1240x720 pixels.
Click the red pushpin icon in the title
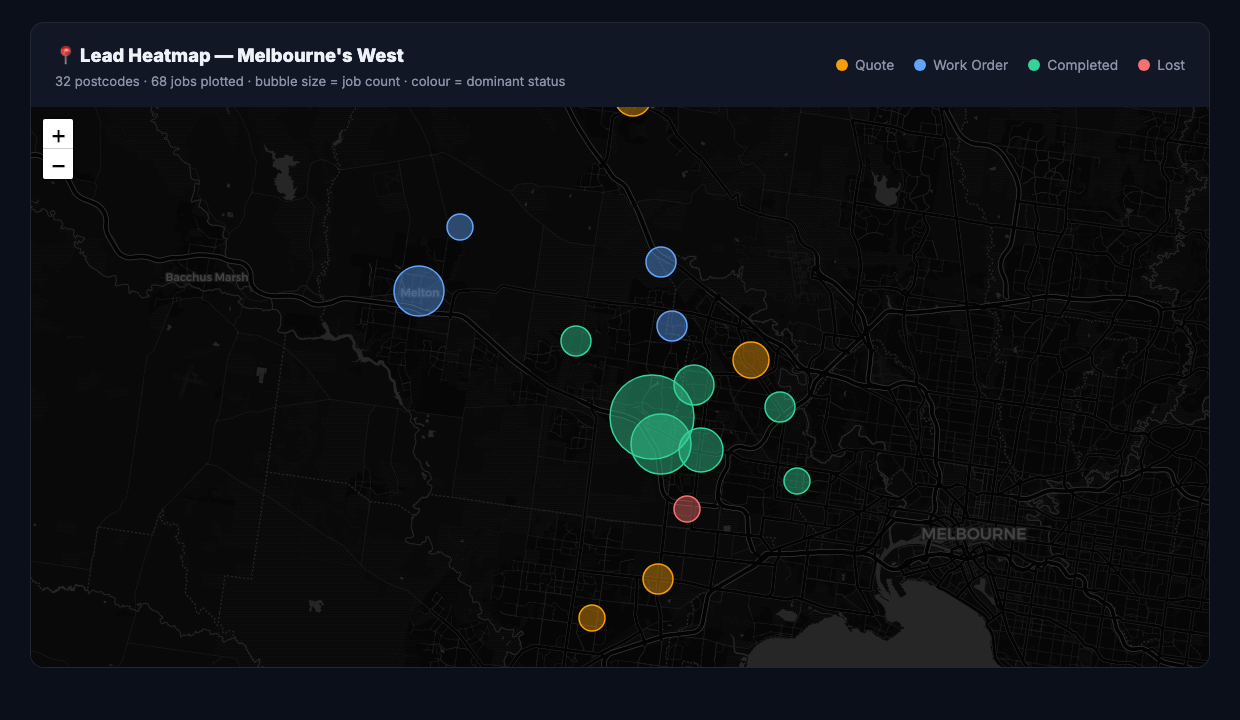point(66,56)
